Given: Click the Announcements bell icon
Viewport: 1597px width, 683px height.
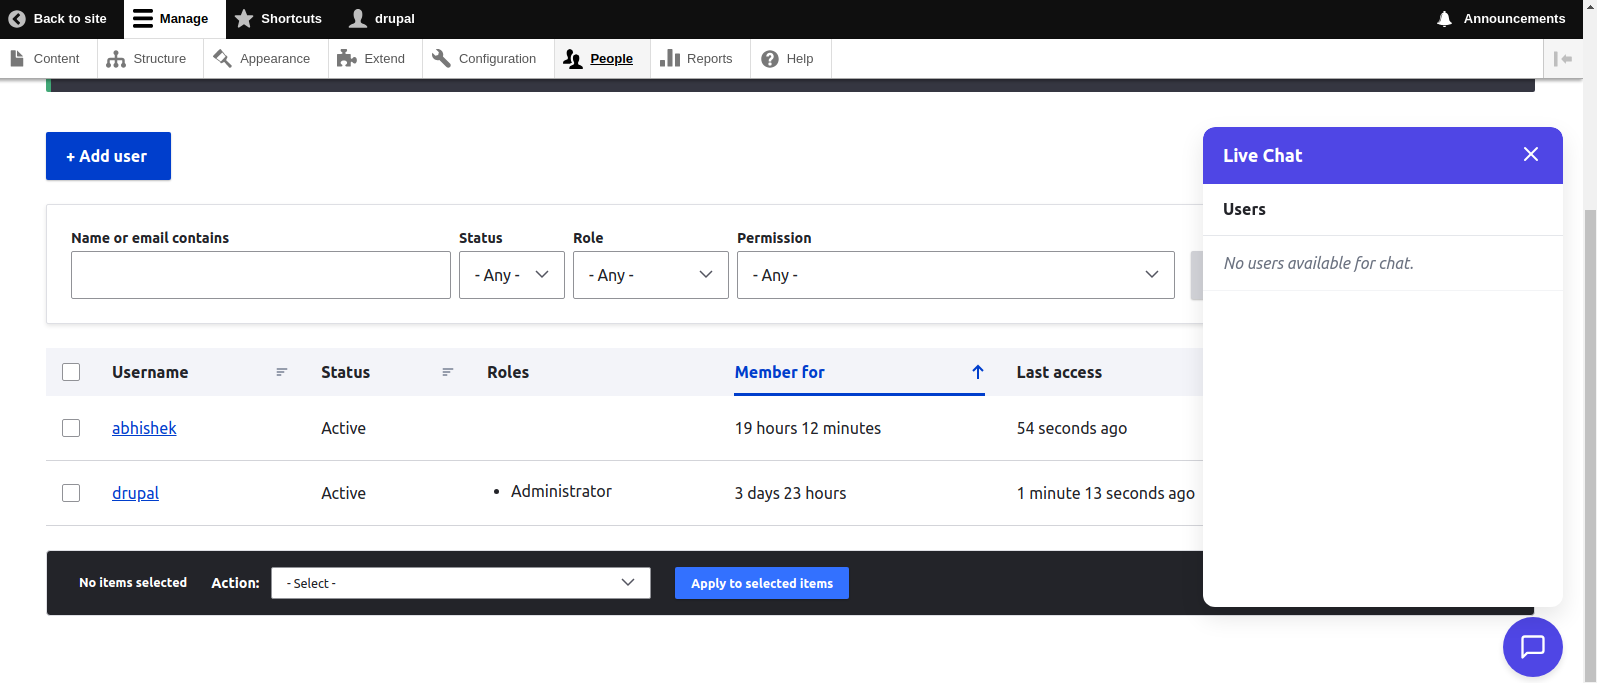Looking at the screenshot, I should click(1444, 19).
